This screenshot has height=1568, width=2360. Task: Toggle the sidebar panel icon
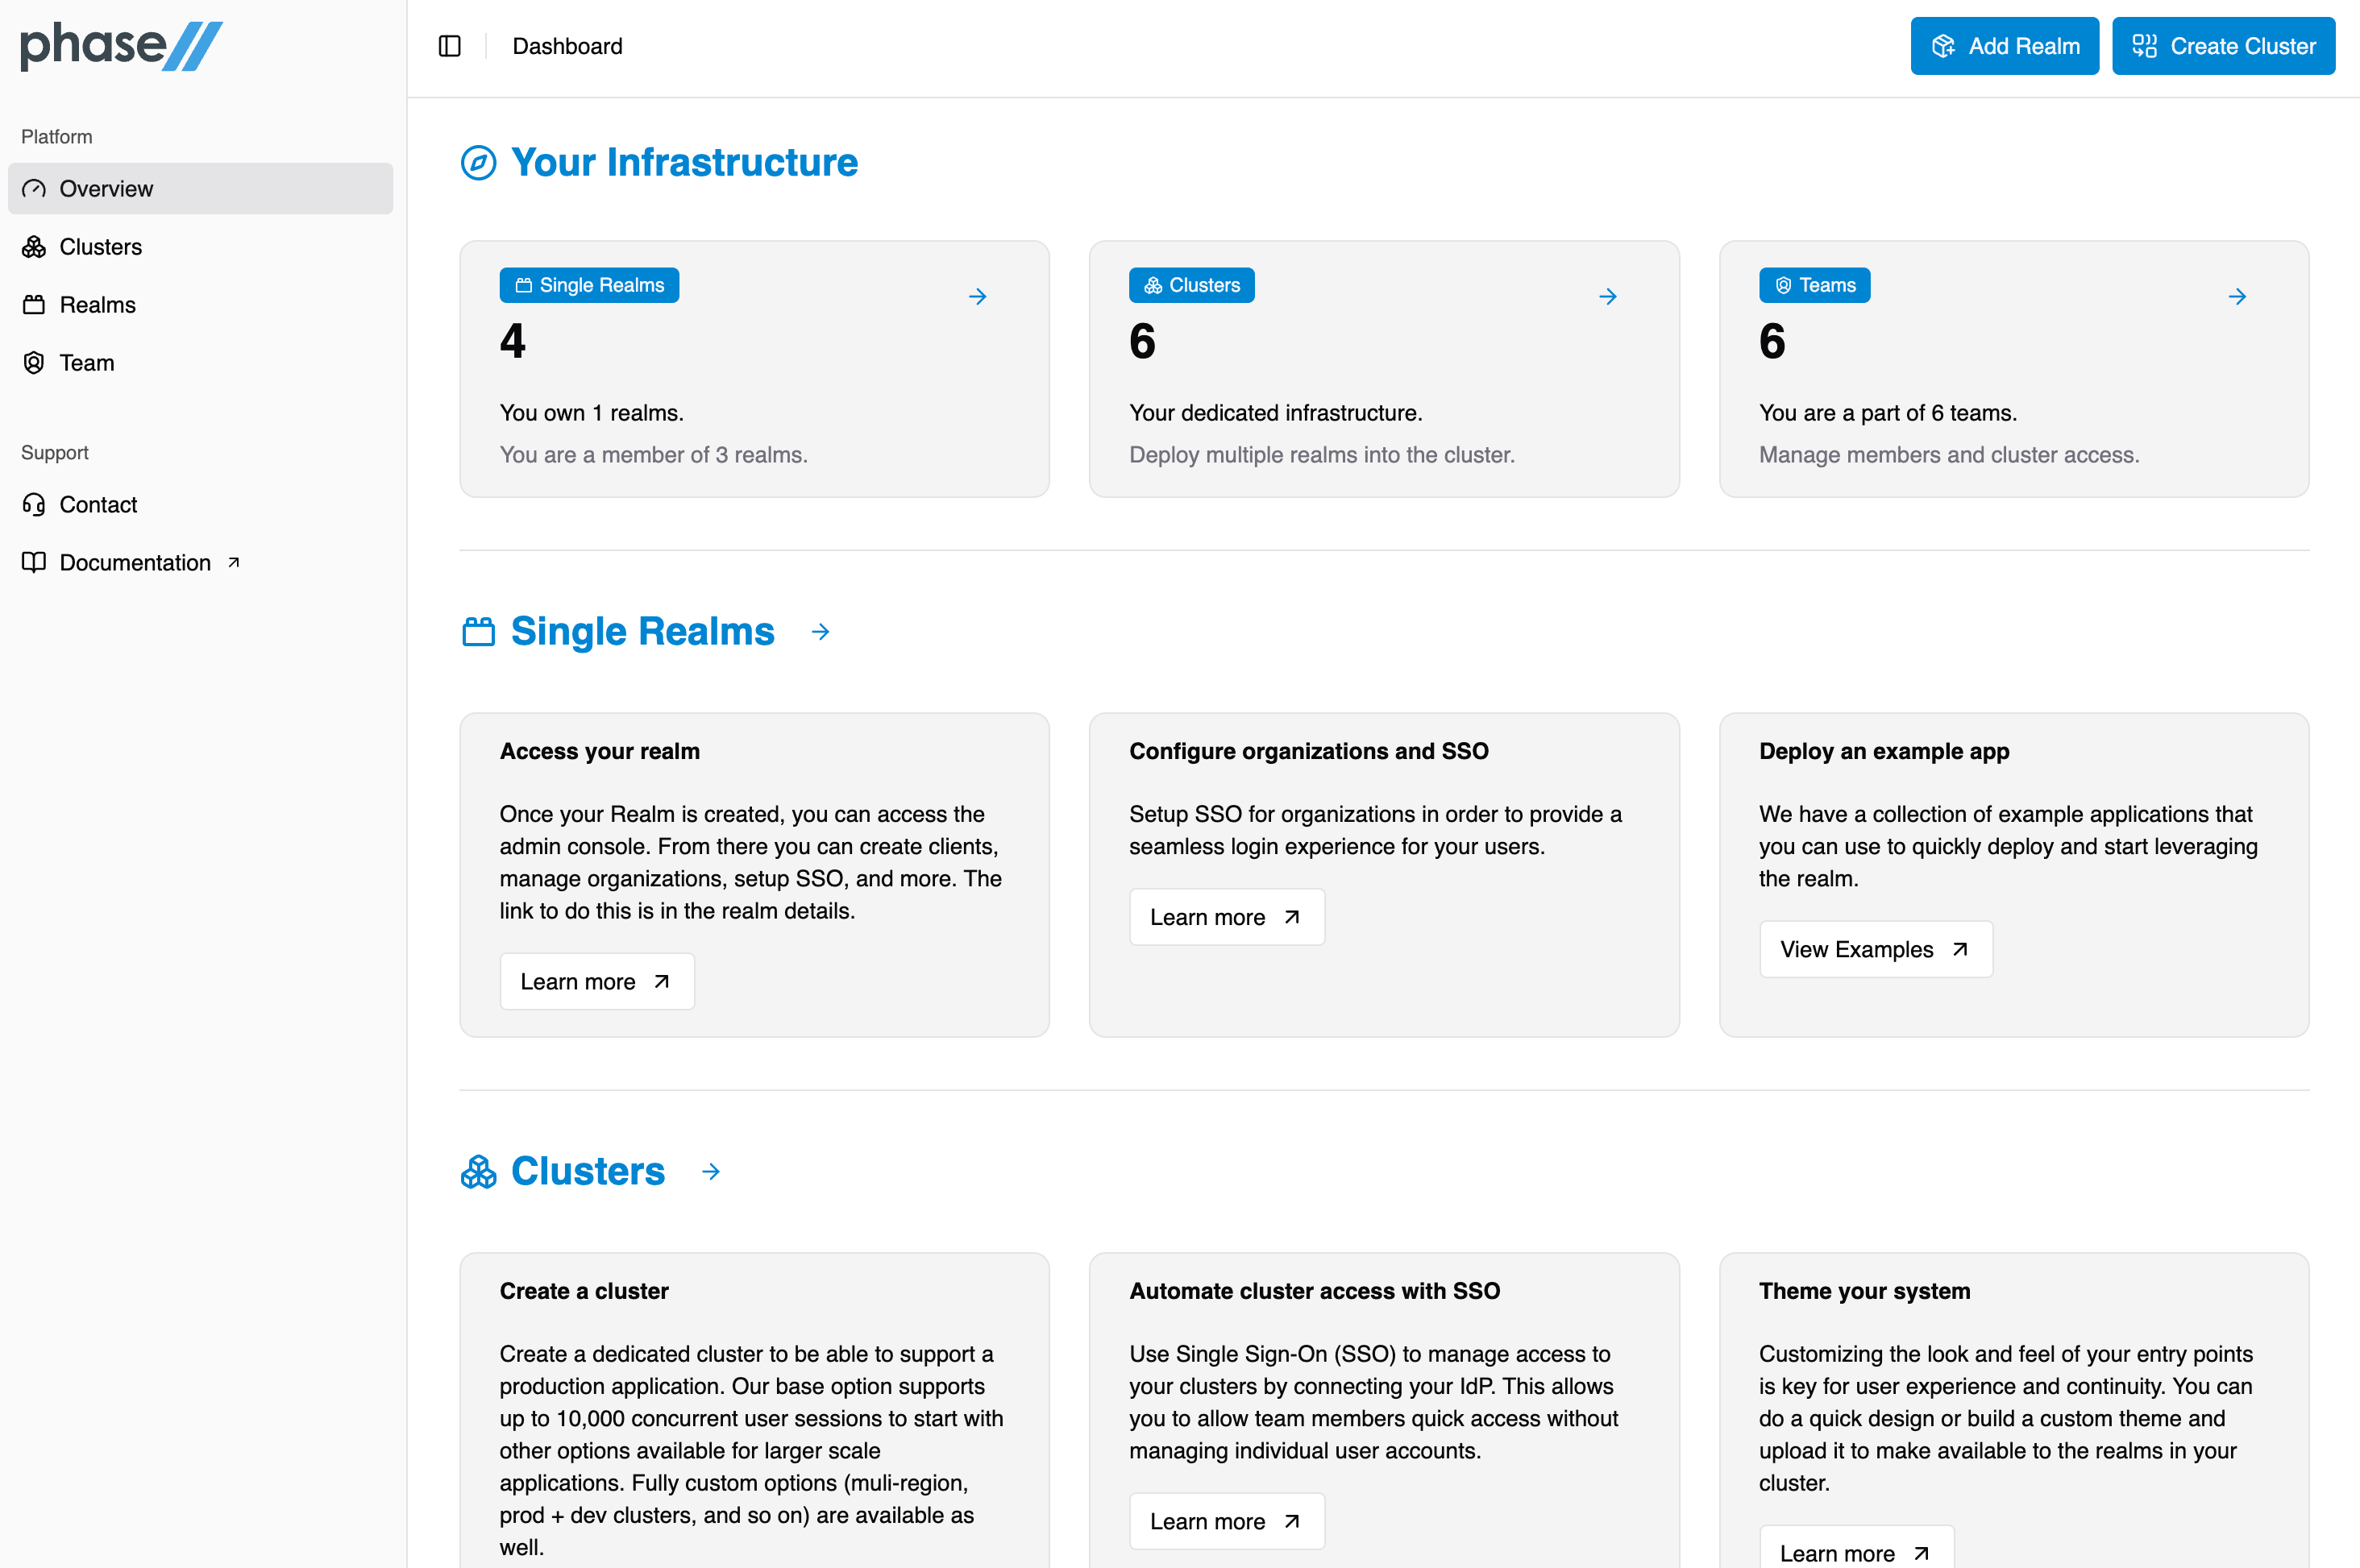click(x=450, y=46)
